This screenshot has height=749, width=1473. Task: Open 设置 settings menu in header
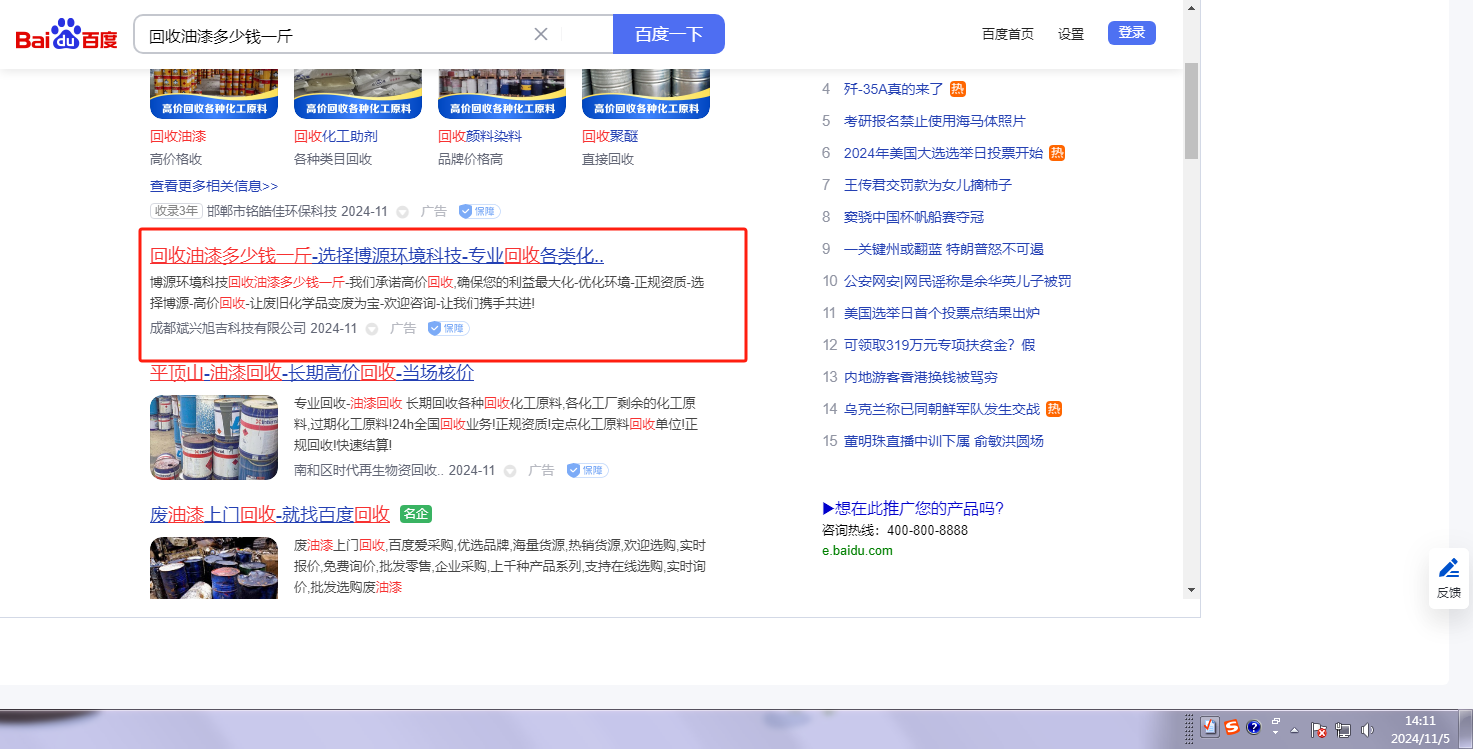point(1071,34)
